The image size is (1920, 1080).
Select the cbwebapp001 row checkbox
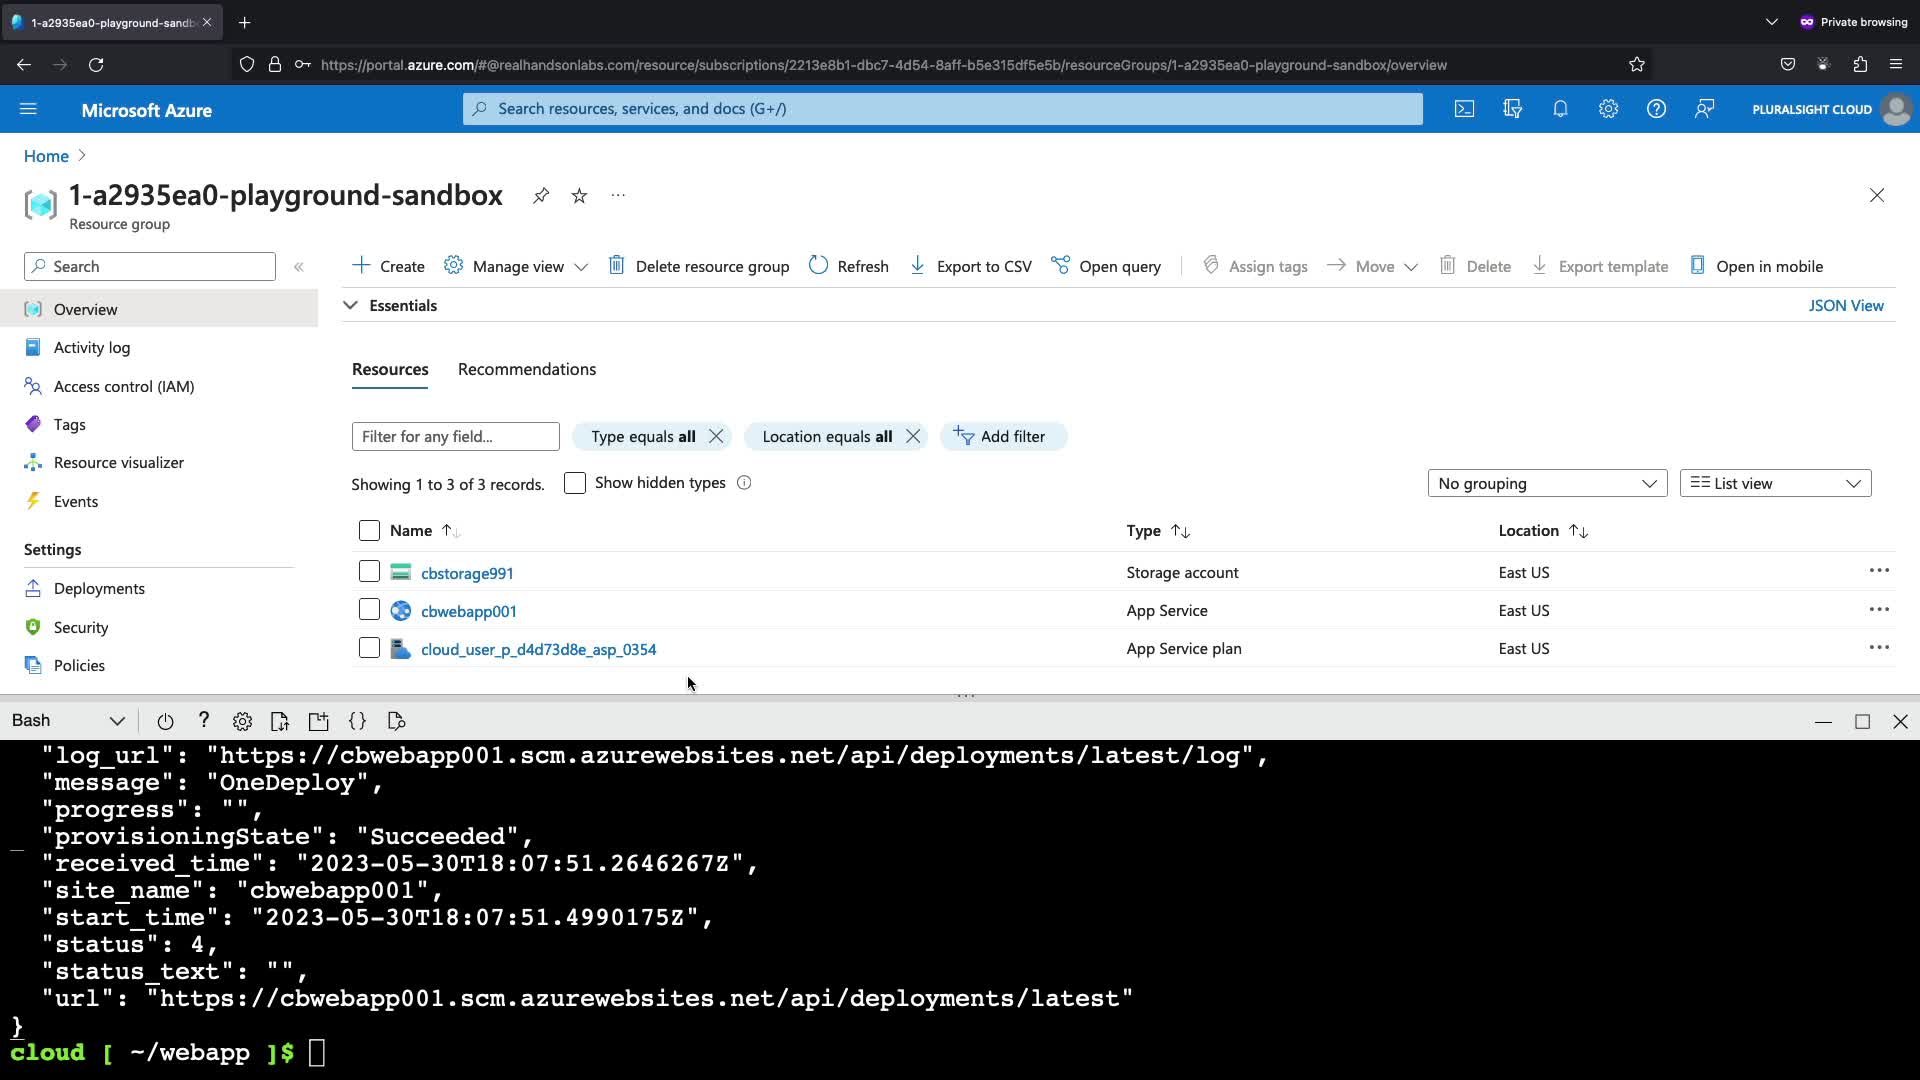point(369,610)
